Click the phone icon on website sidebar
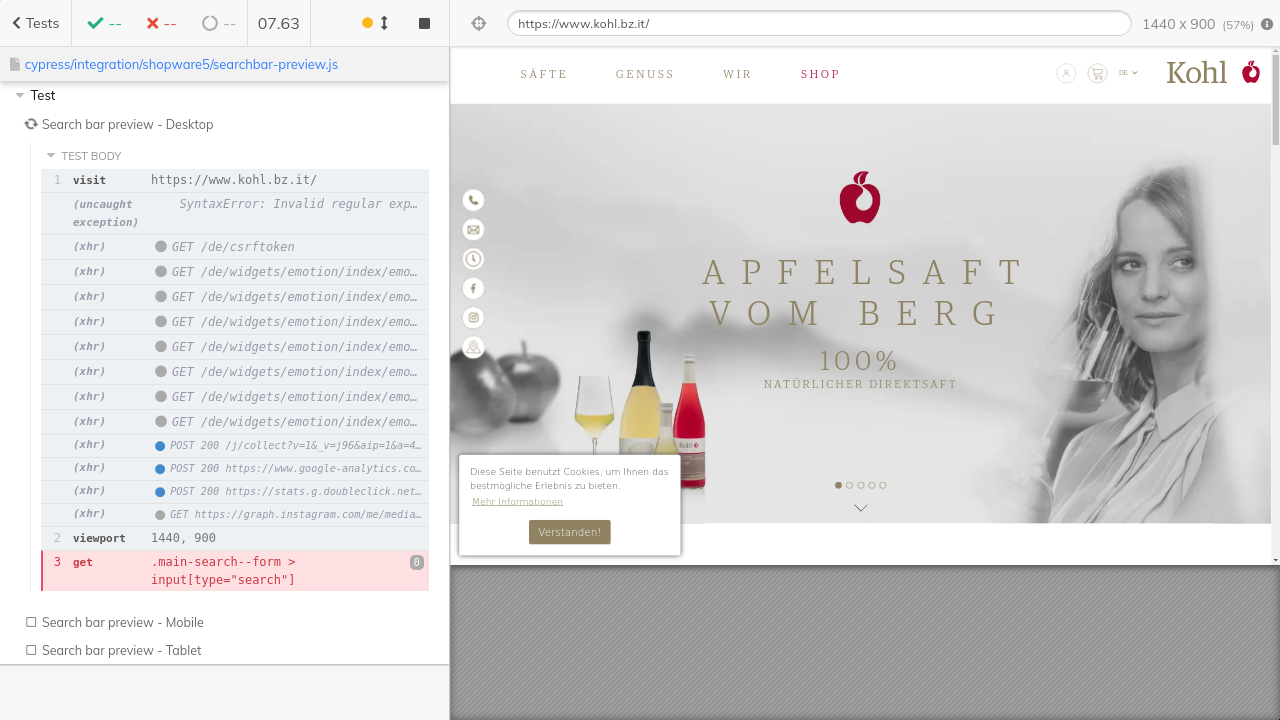 point(473,200)
